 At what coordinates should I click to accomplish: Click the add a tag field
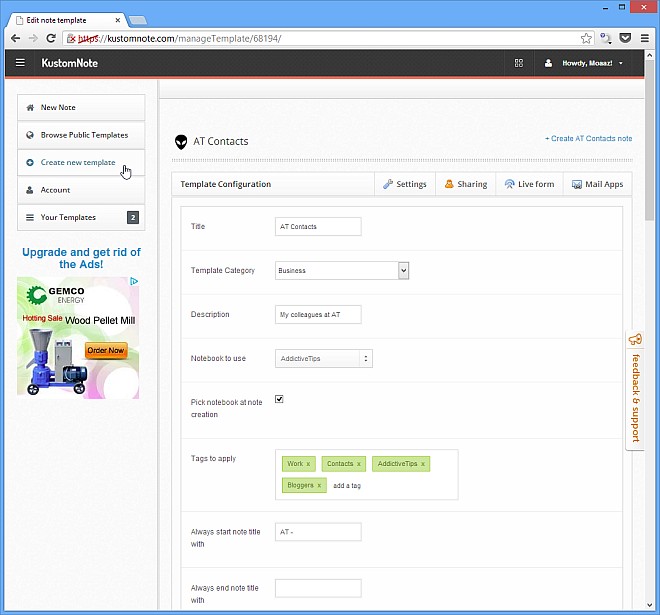[x=347, y=486]
